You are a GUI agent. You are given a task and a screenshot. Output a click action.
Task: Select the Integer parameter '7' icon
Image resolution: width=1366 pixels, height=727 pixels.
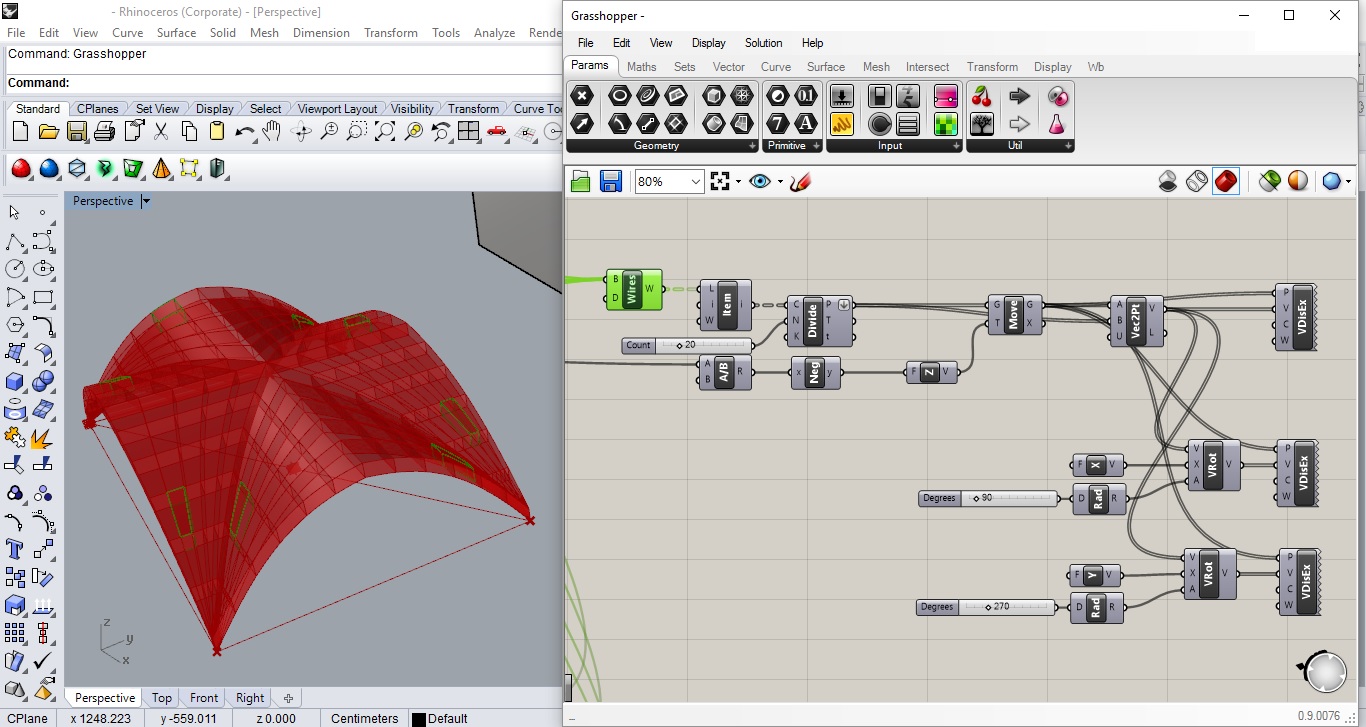(778, 123)
